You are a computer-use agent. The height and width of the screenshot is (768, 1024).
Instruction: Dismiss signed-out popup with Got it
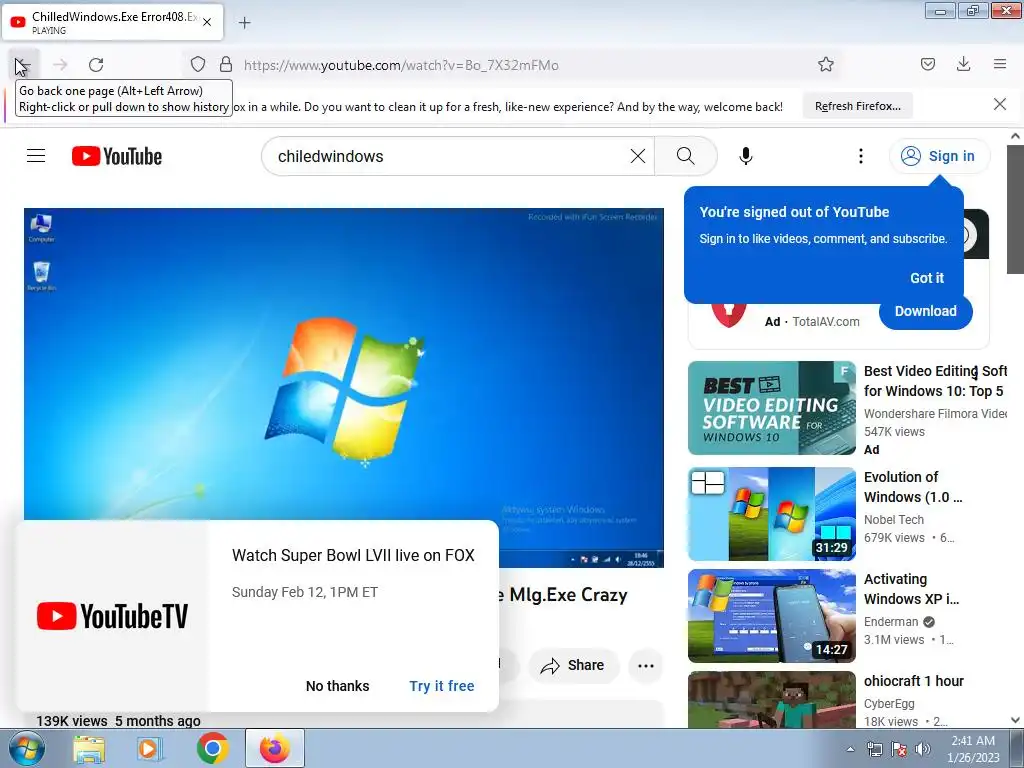(927, 278)
